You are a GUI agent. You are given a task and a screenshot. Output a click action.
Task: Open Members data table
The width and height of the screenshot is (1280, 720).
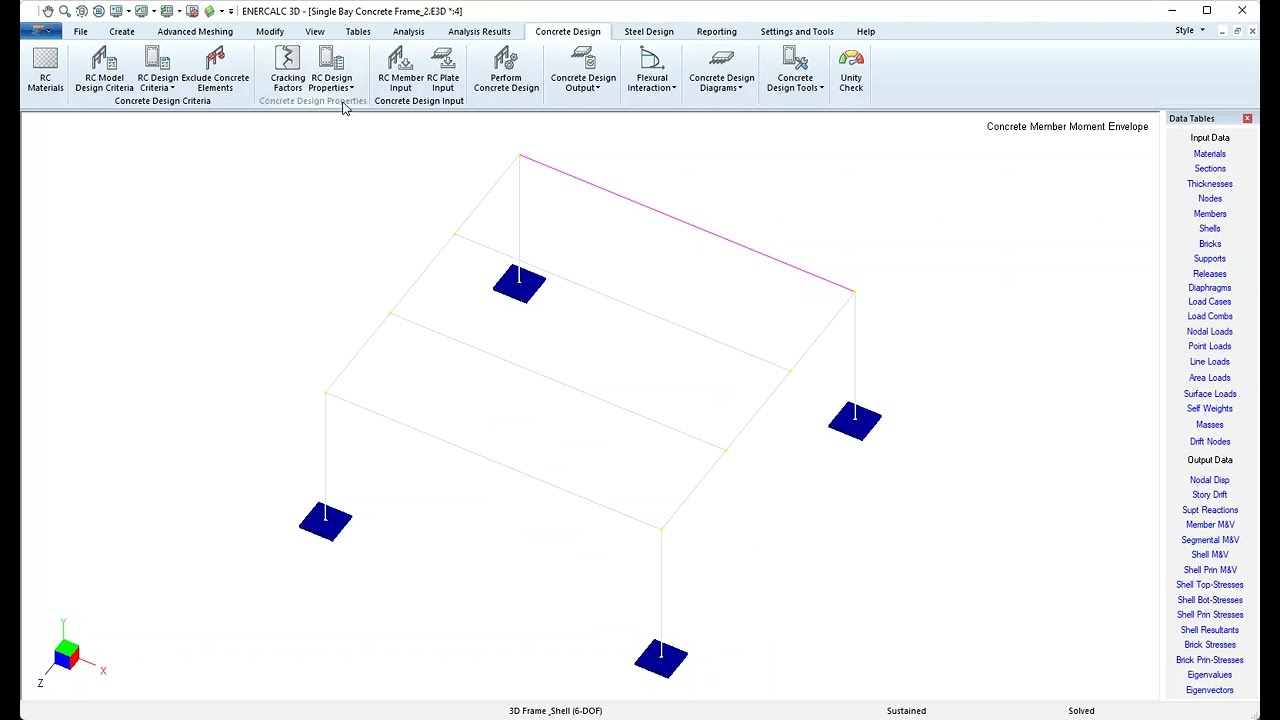pyautogui.click(x=1209, y=214)
